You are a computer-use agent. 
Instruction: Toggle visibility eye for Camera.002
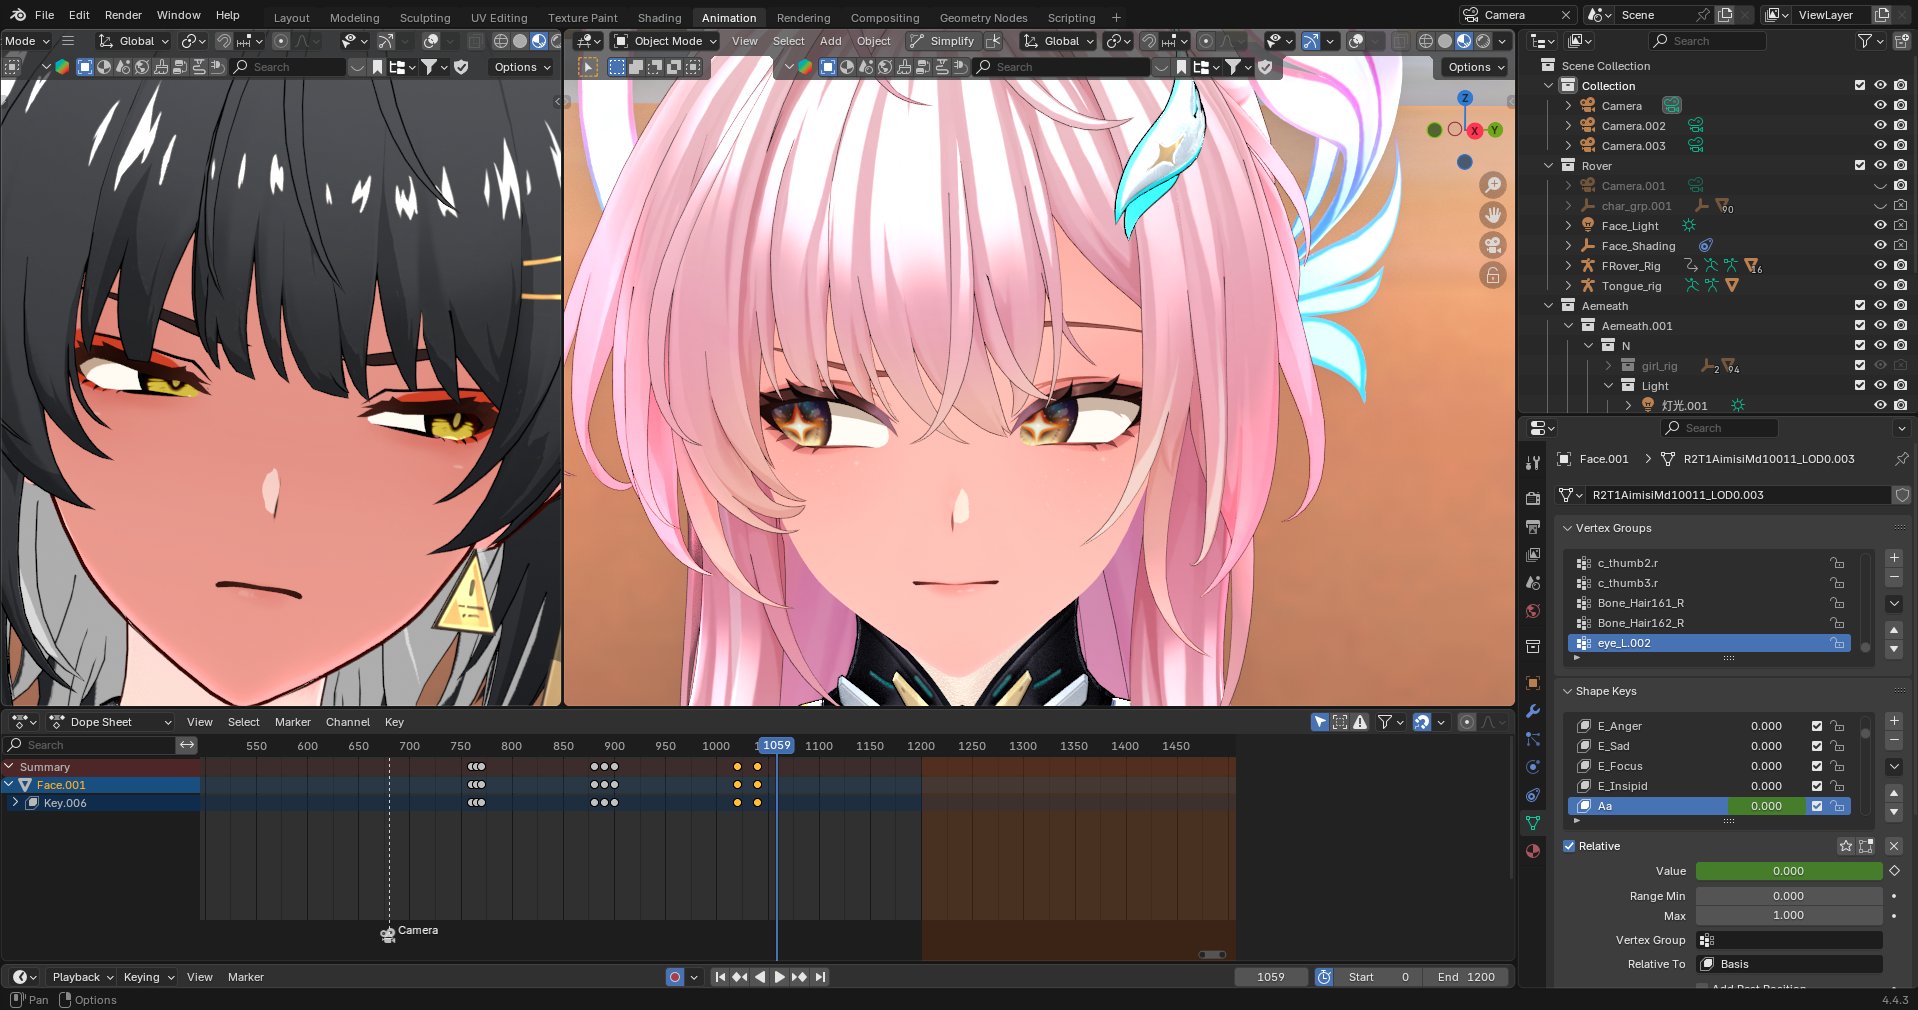pyautogui.click(x=1880, y=126)
